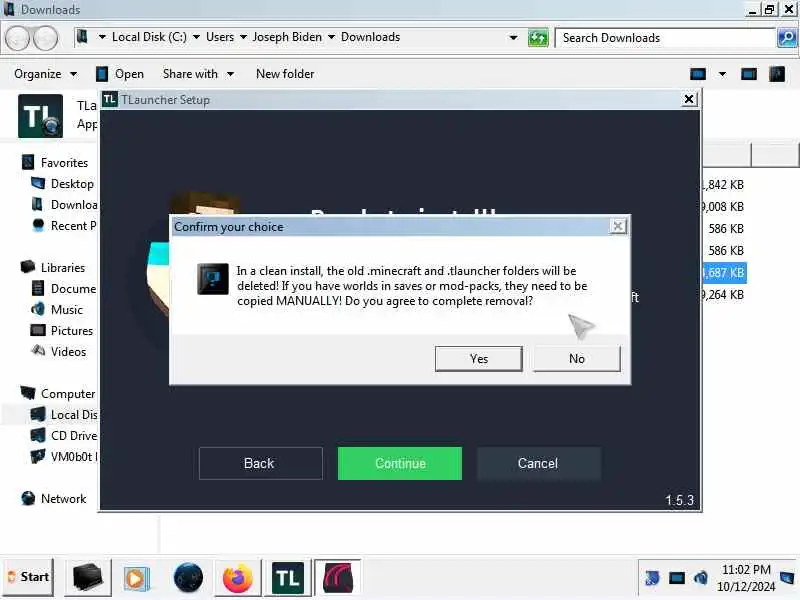The height and width of the screenshot is (600, 800).
Task: Create a New folder
Action: coord(285,74)
